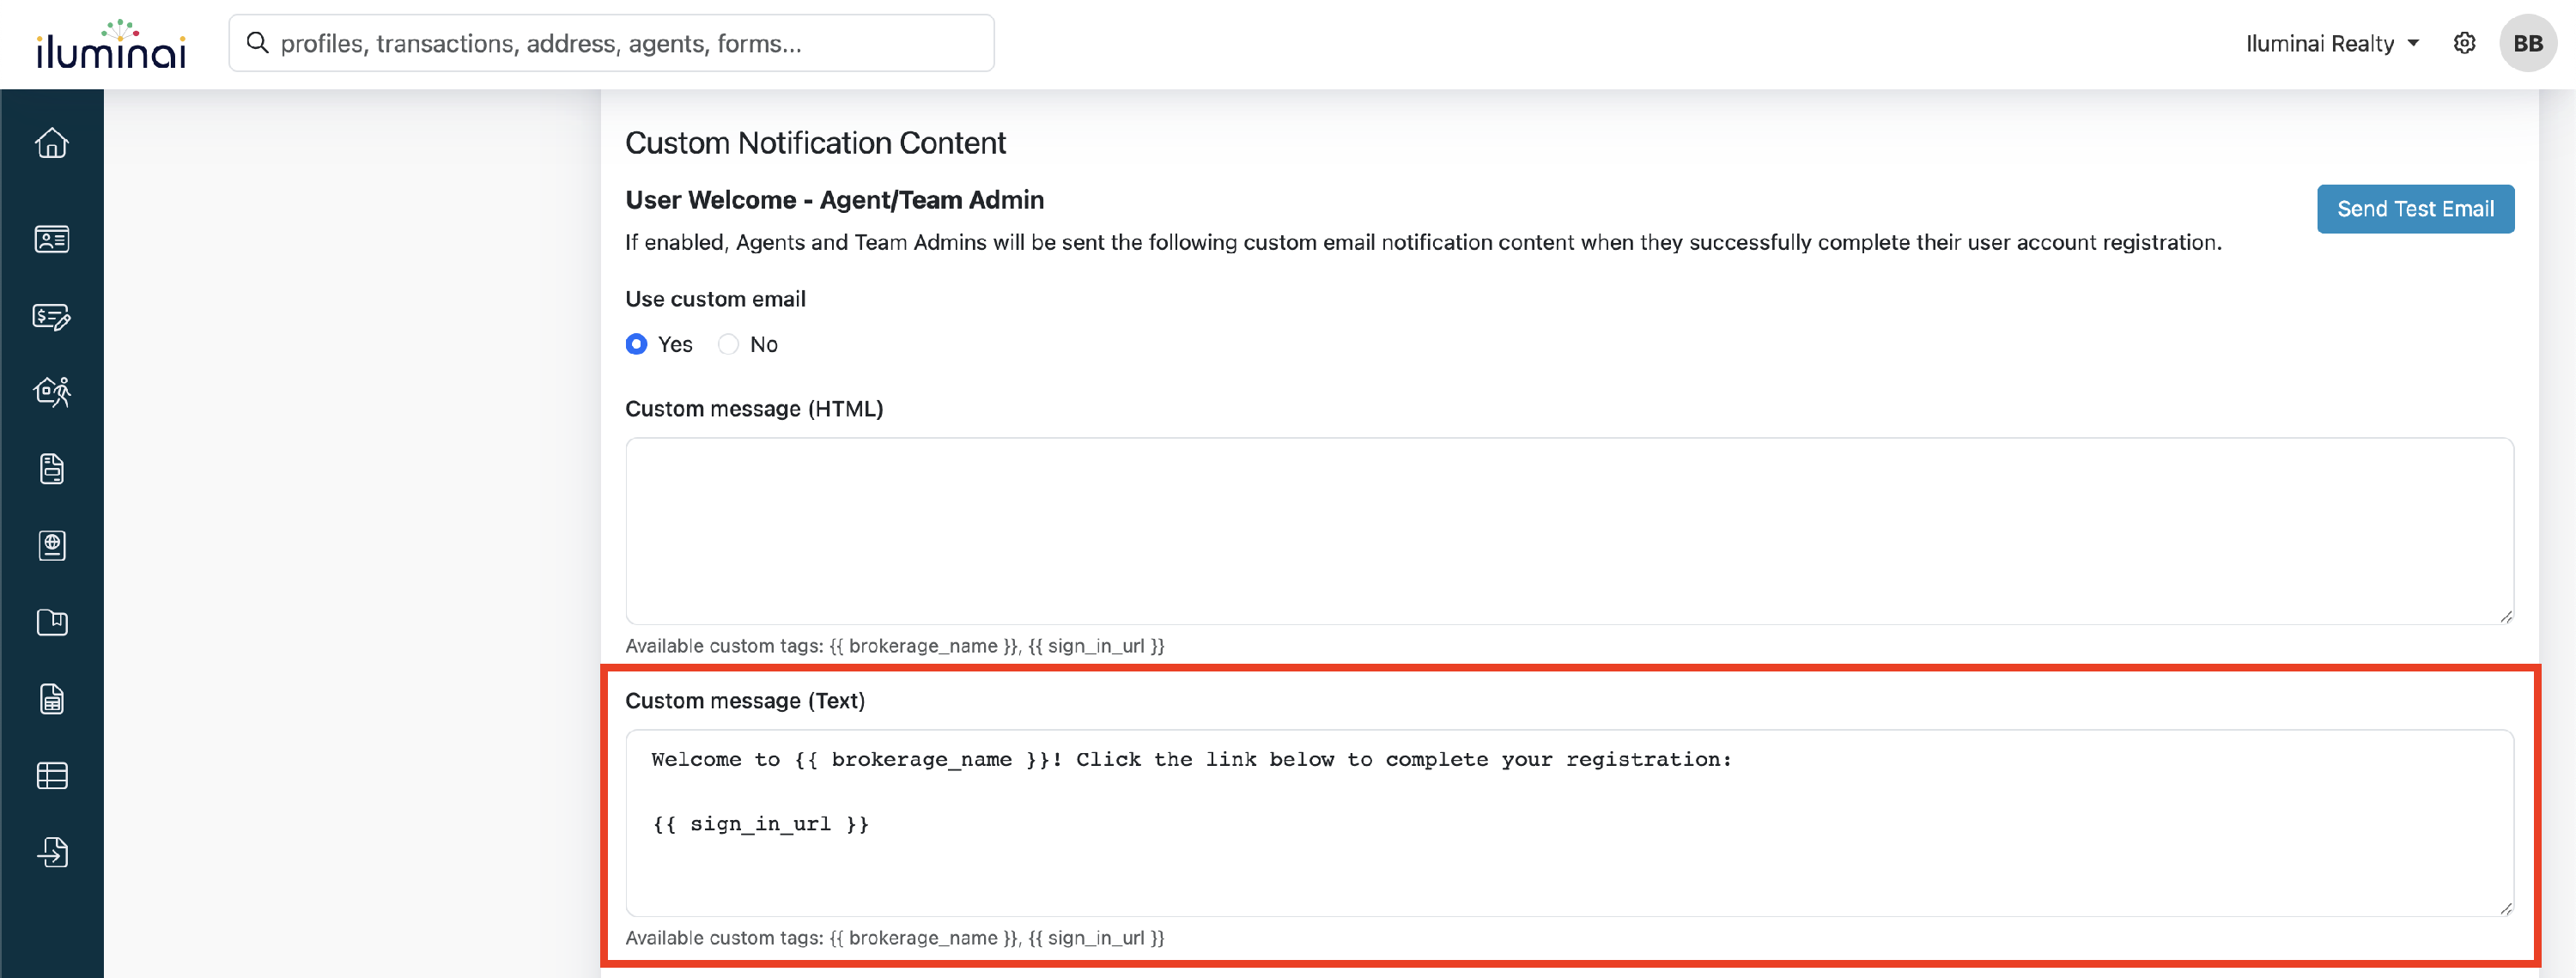2576x978 pixels.
Task: Open the import document arrow sidebar icon
Action: [x=52, y=852]
